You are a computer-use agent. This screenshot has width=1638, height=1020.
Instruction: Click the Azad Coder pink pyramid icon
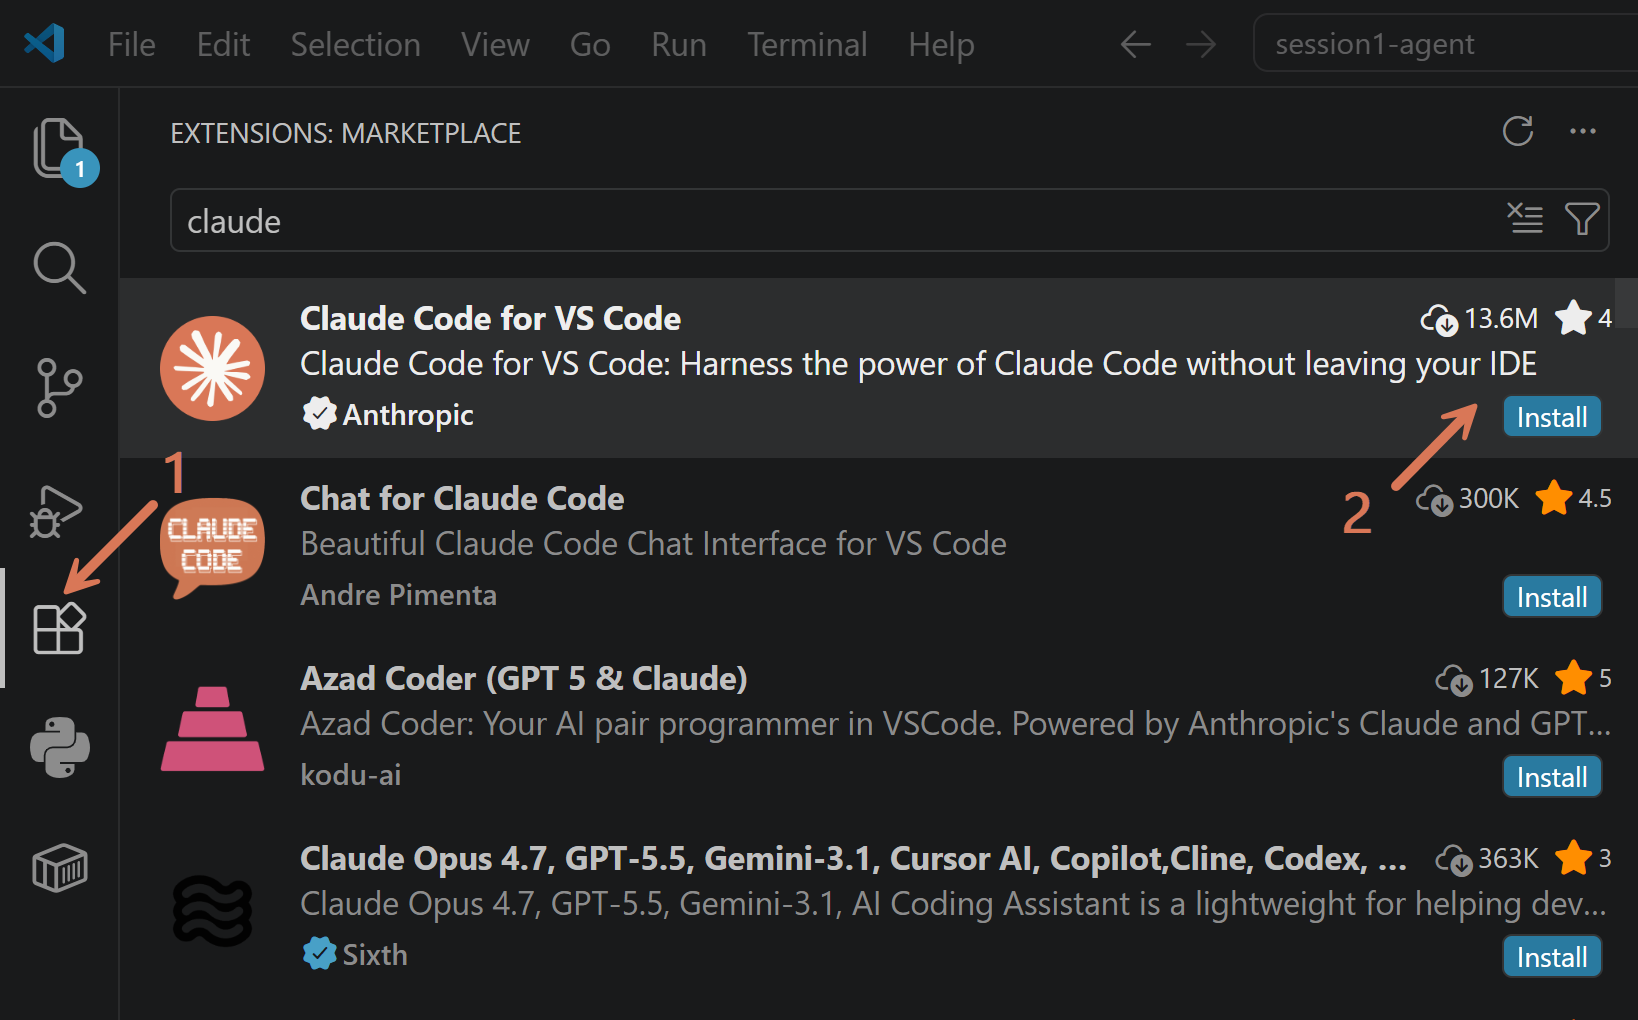pos(212,728)
